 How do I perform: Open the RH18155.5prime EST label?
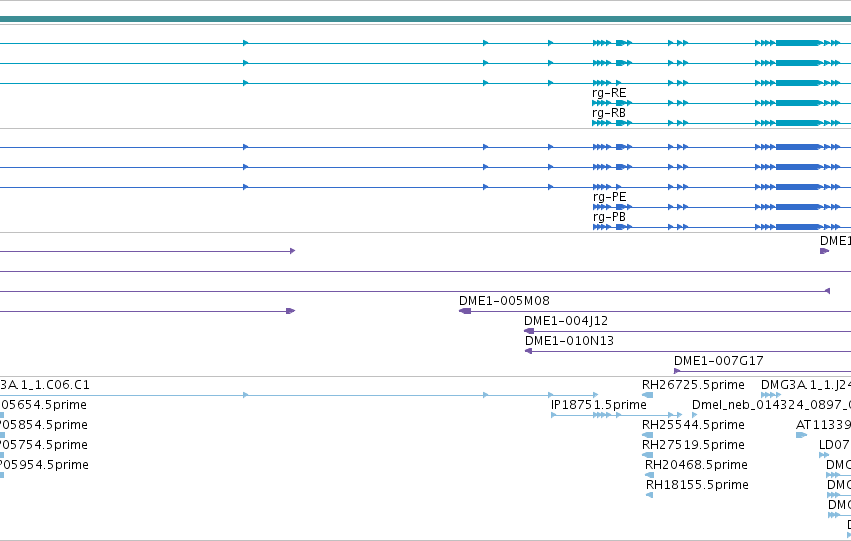pos(697,485)
